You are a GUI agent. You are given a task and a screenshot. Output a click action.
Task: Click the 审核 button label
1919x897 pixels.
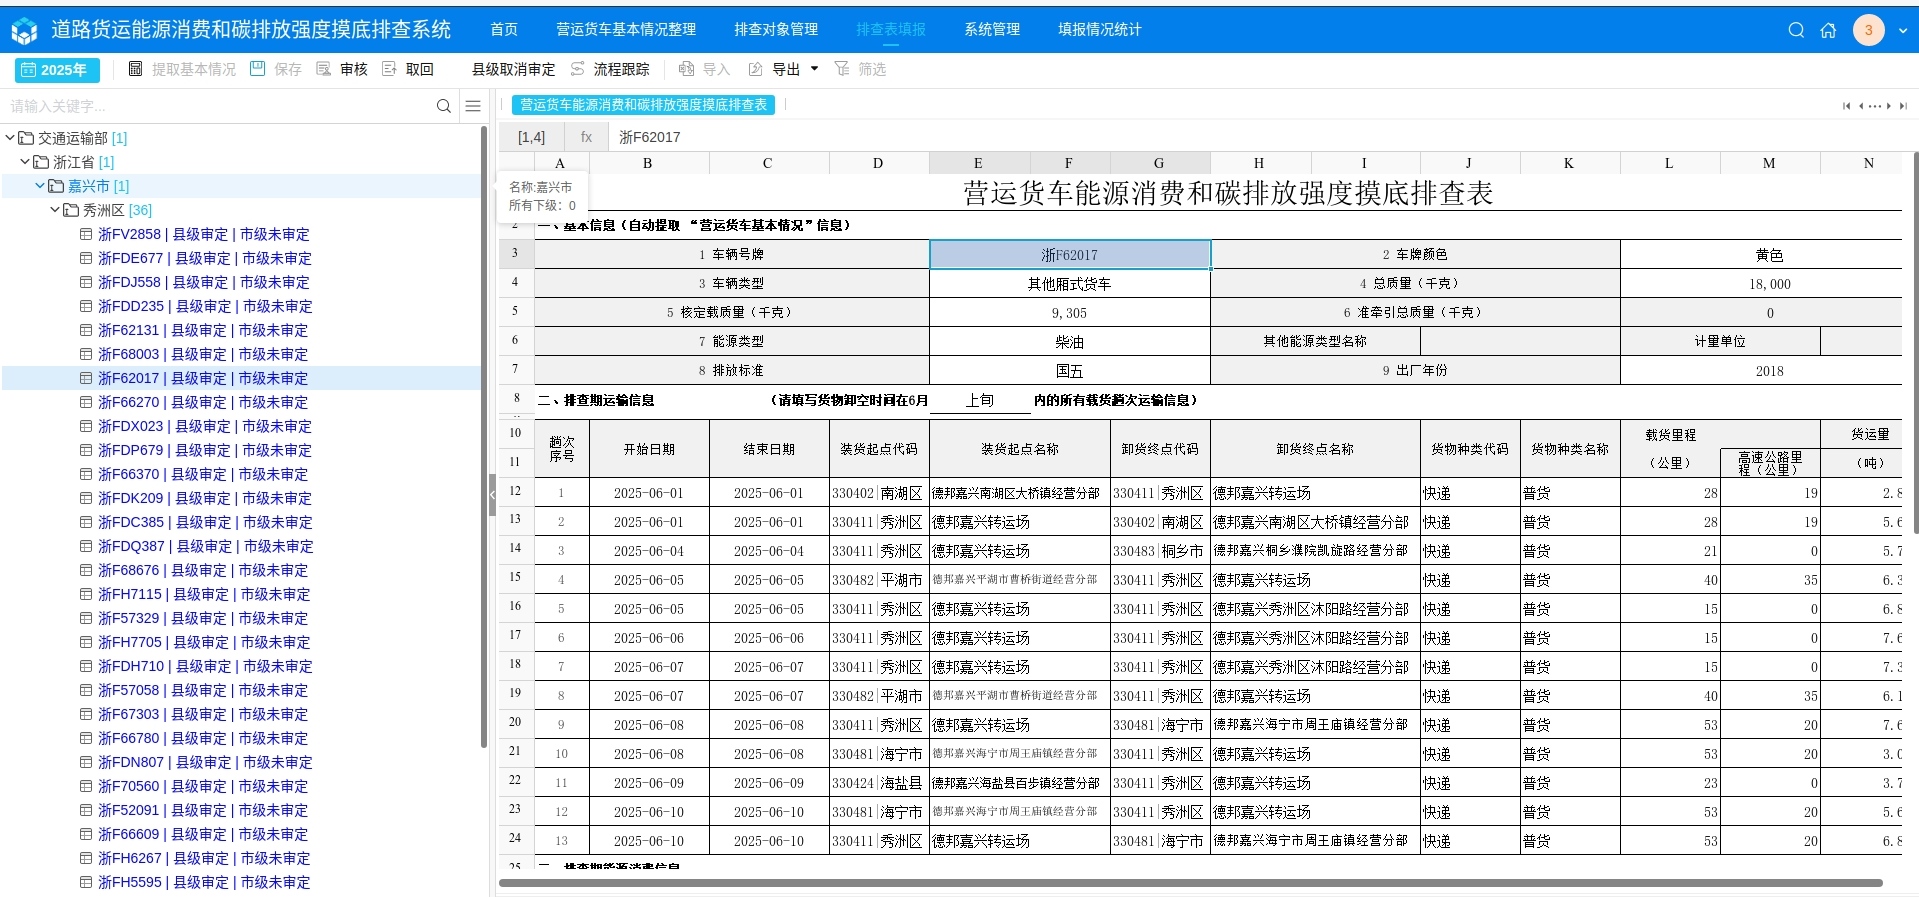click(x=354, y=69)
